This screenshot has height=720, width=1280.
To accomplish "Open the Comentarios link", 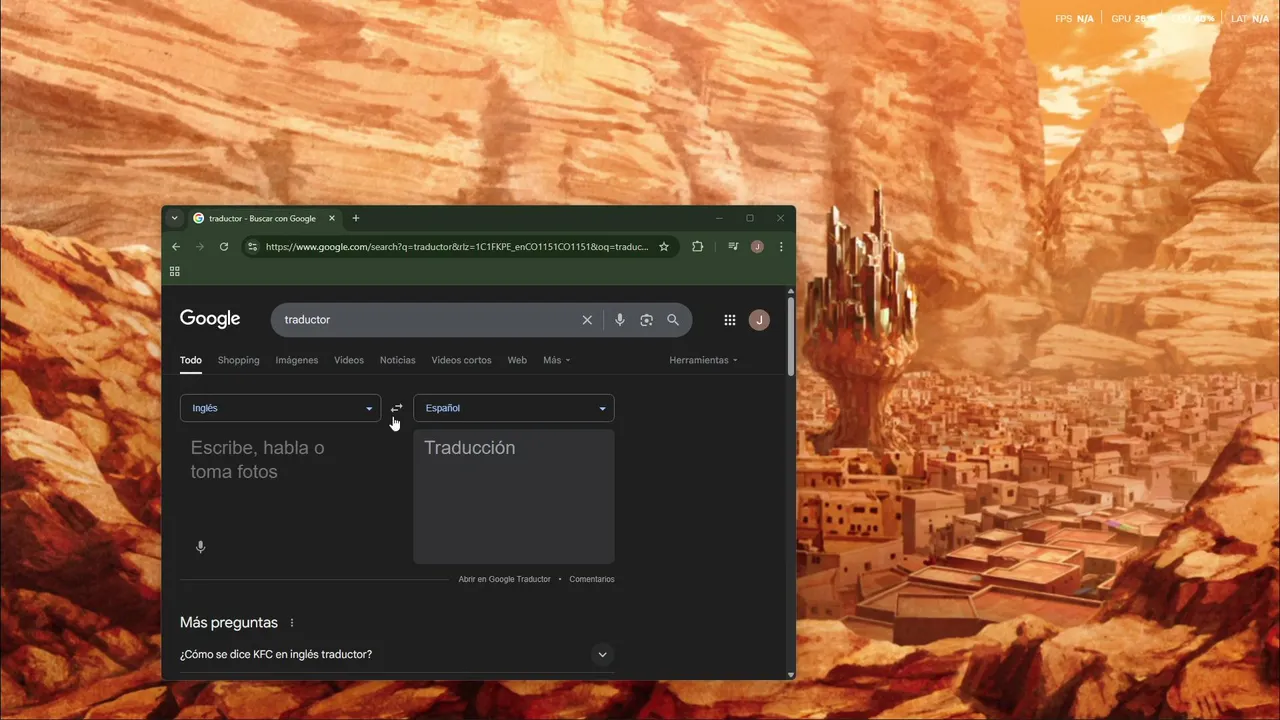I will click(x=592, y=579).
